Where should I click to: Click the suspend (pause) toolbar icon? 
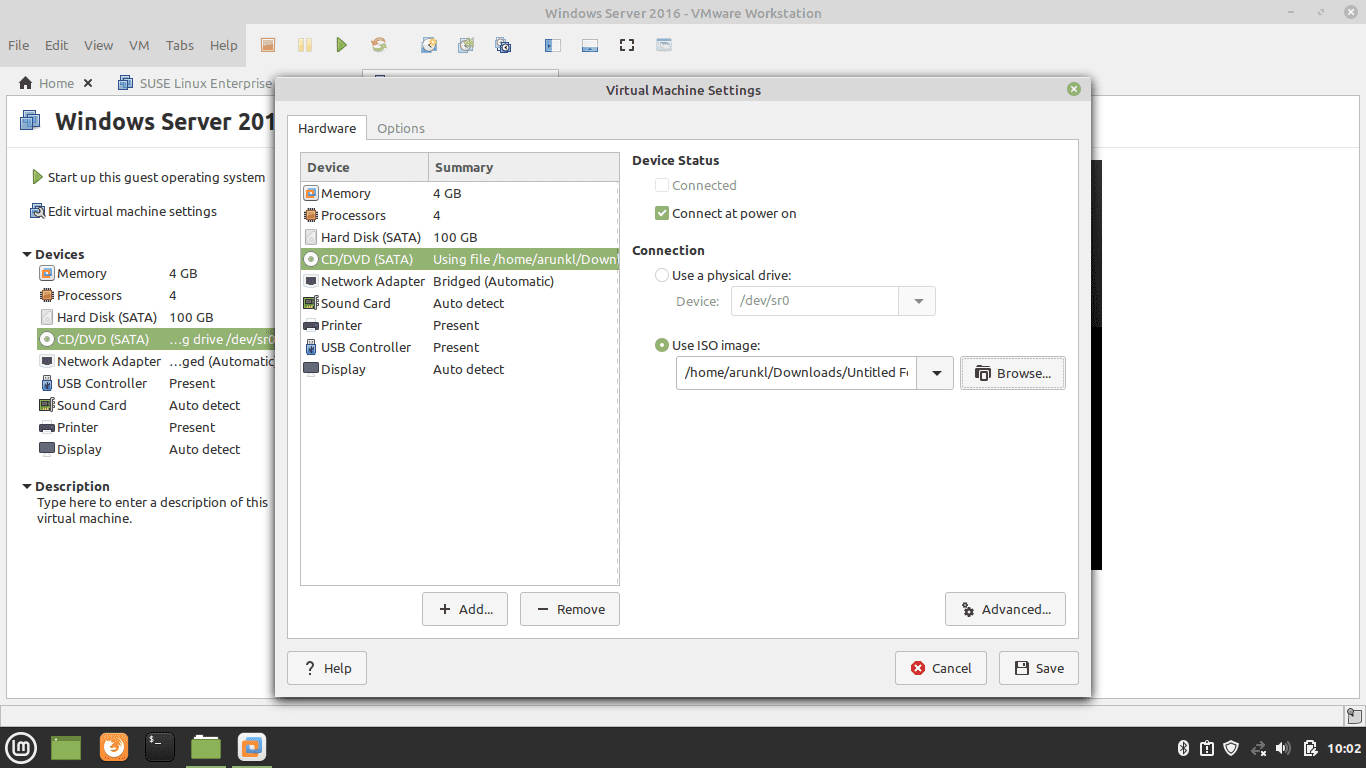pos(305,45)
